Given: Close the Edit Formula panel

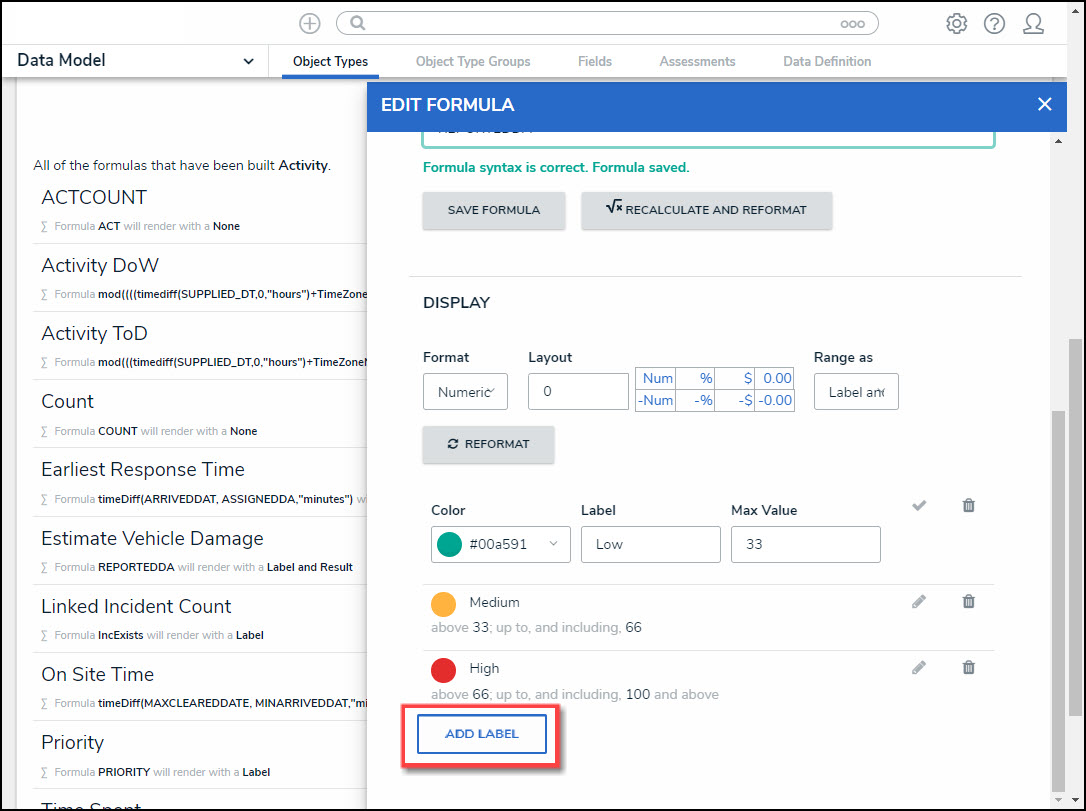Looking at the screenshot, I should (x=1044, y=104).
